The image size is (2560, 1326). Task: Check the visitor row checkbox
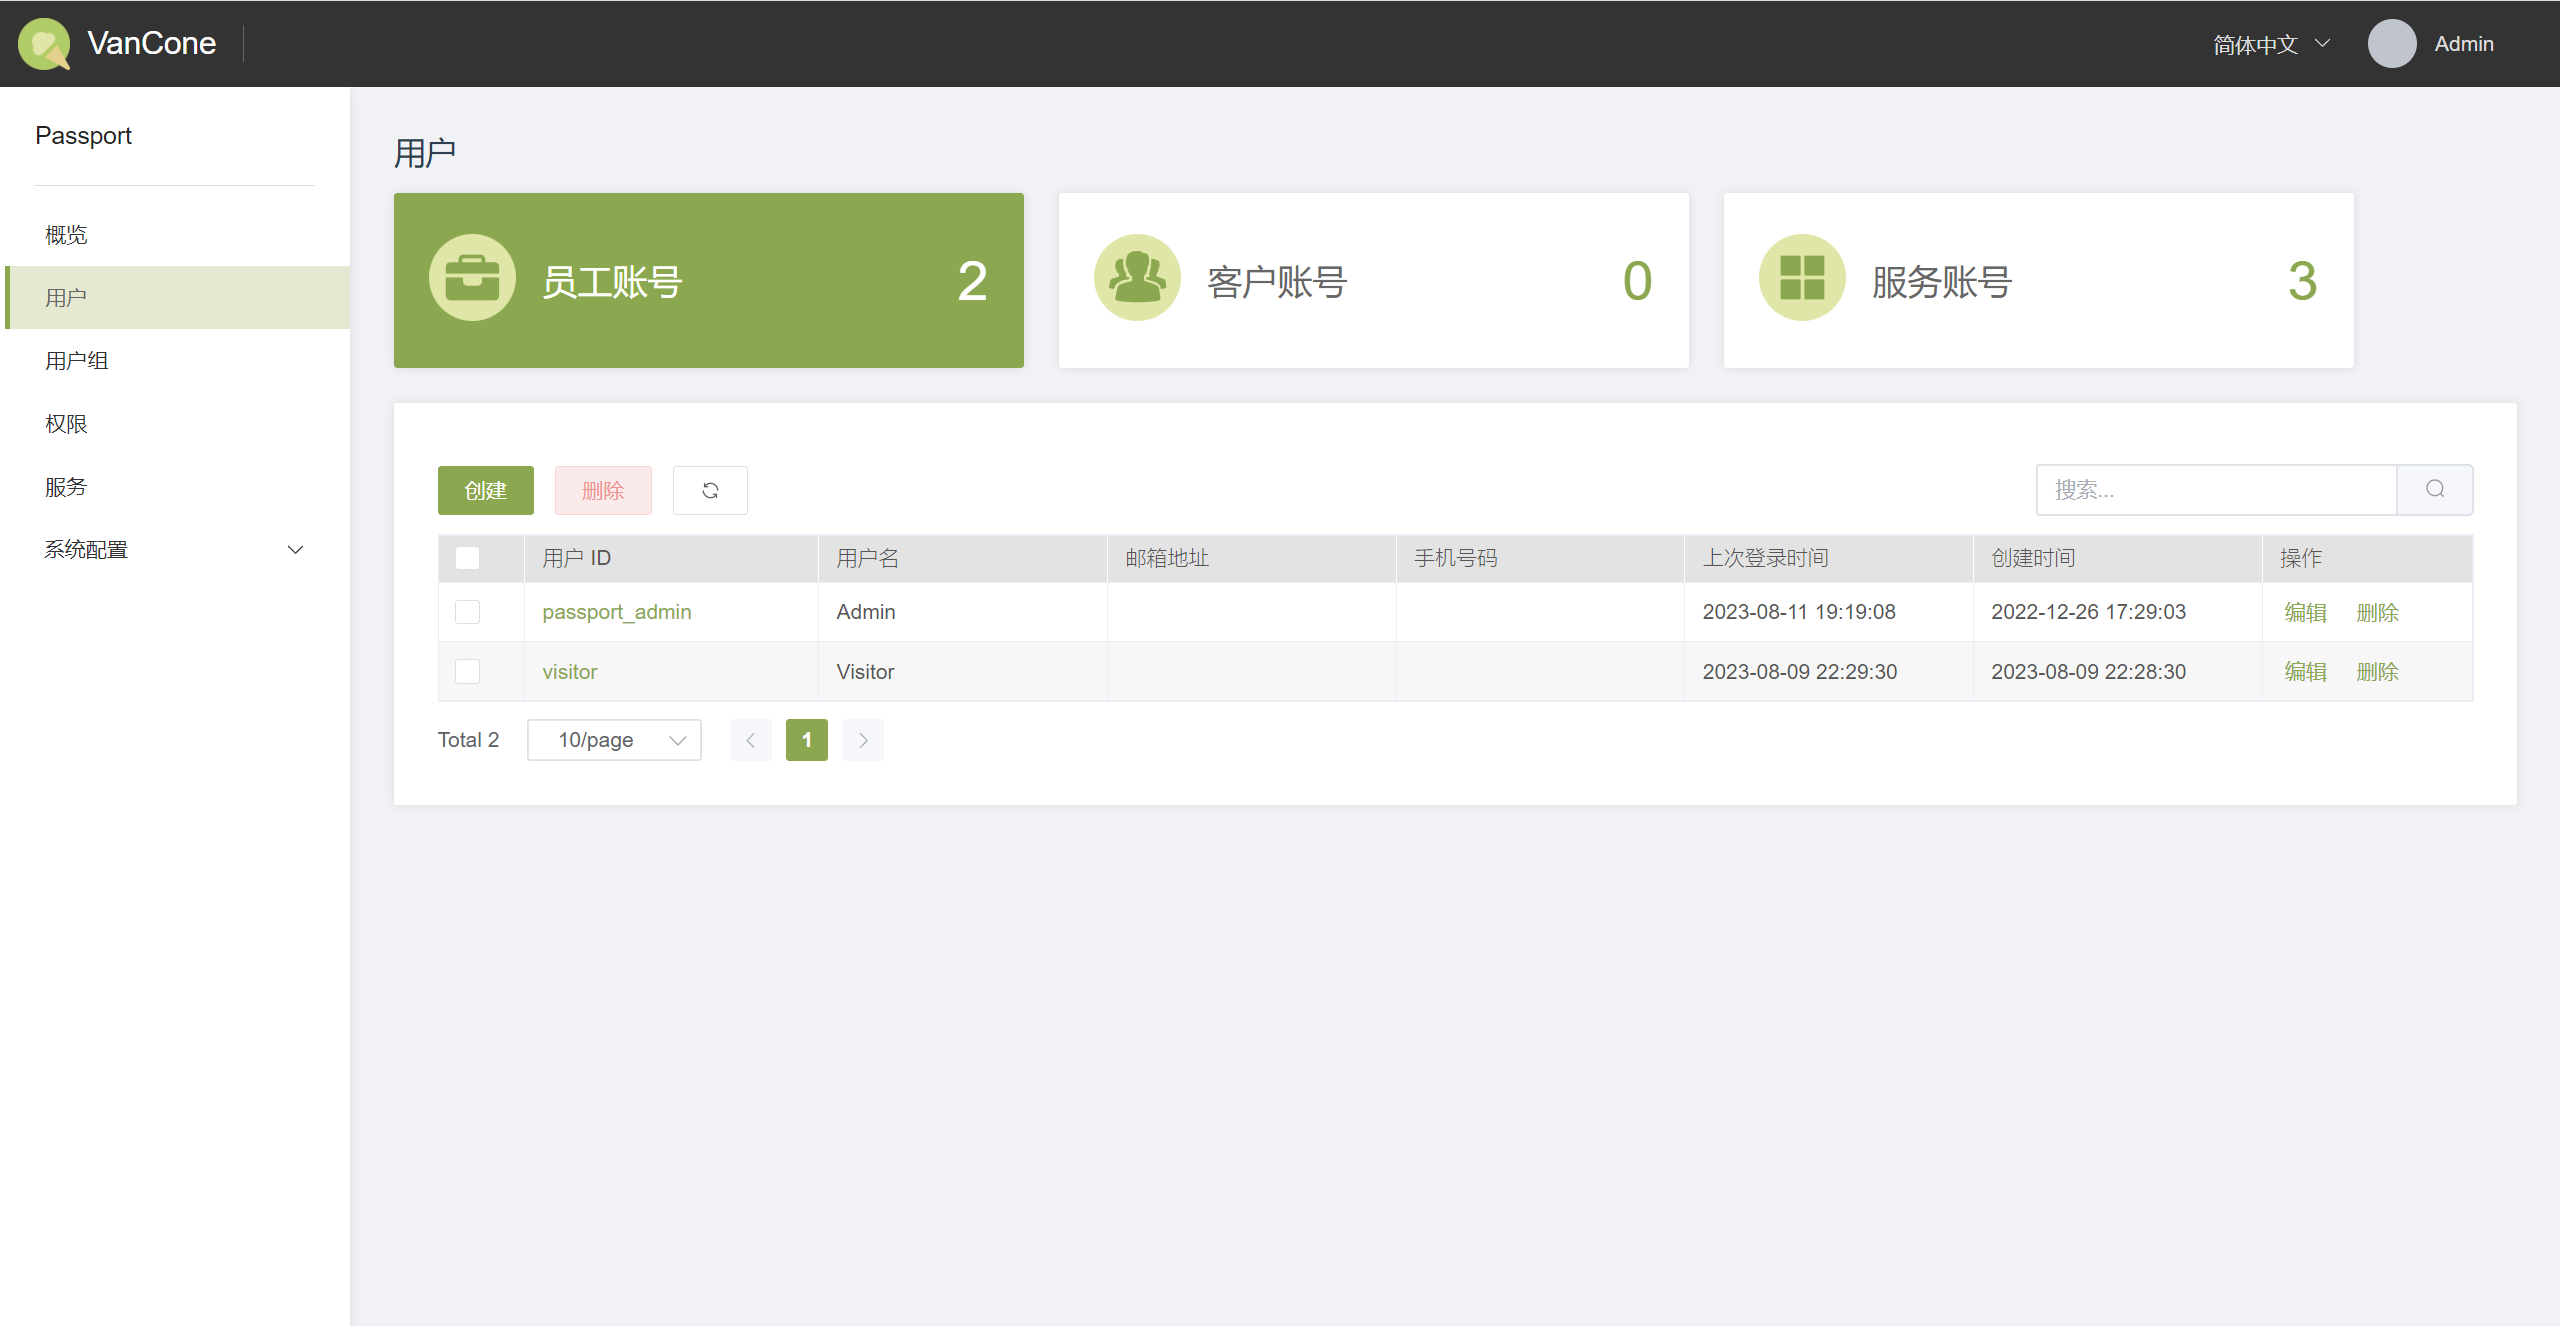[467, 671]
